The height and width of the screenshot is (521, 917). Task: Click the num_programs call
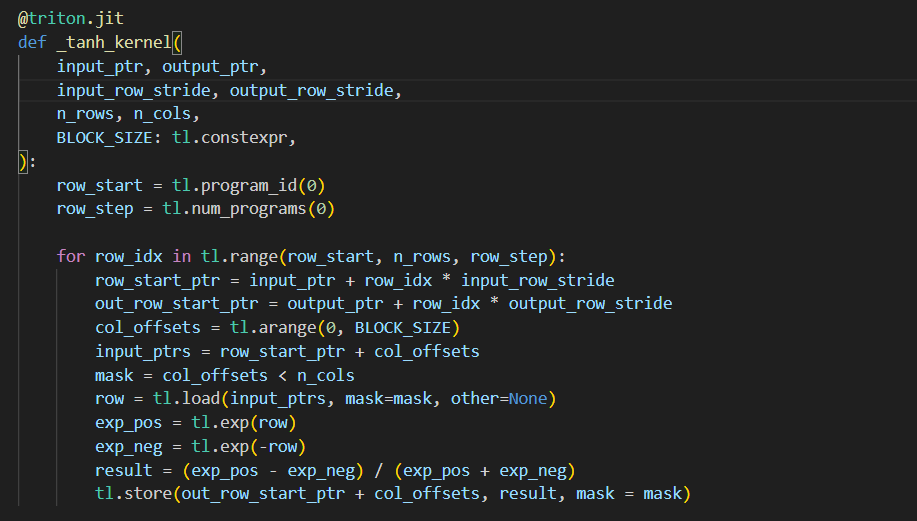pos(263,209)
